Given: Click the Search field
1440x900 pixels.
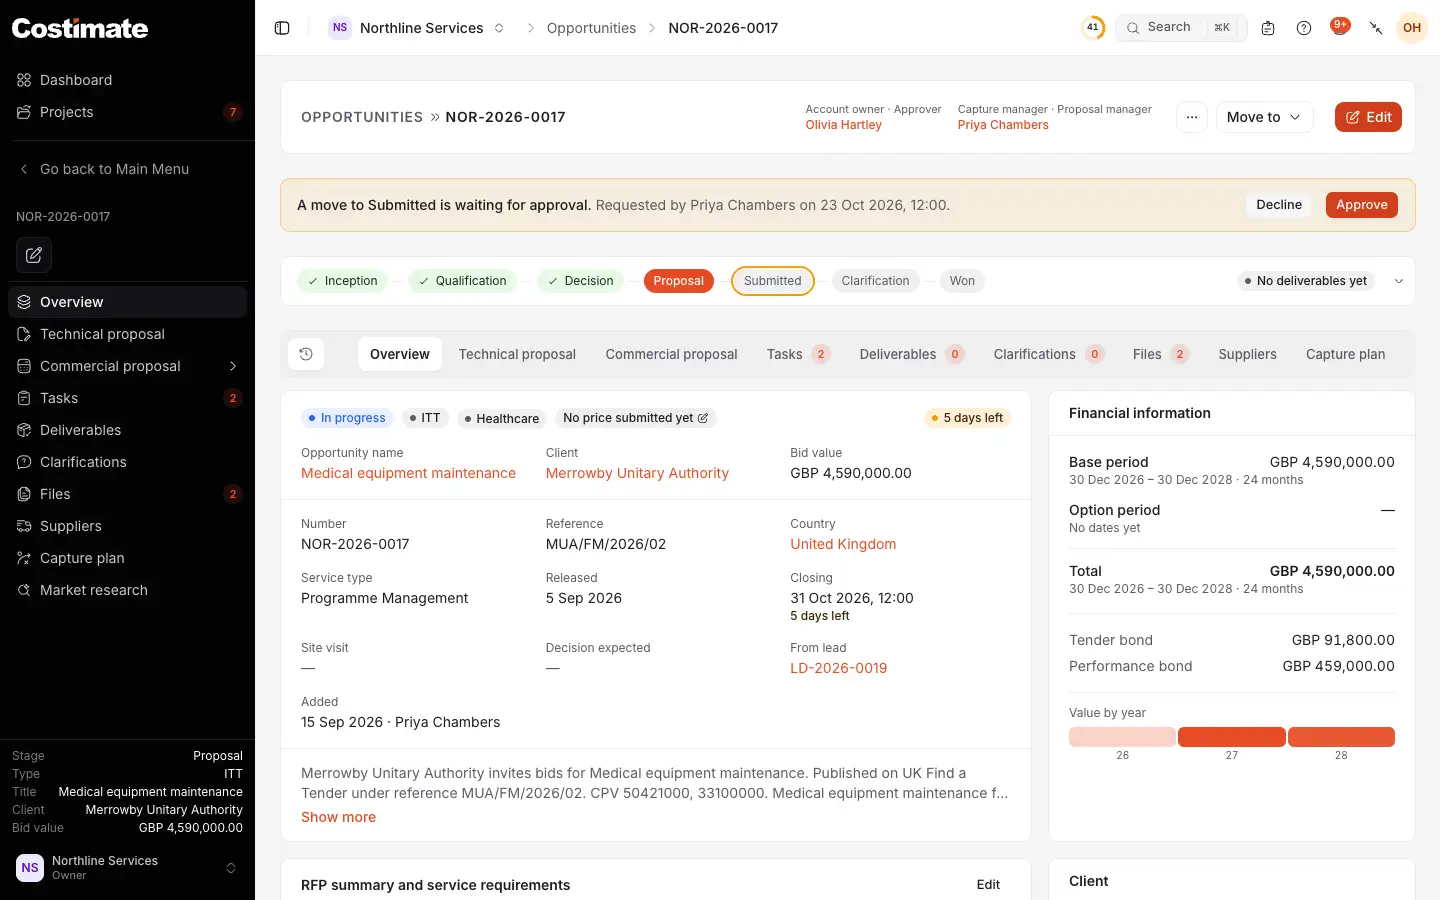Looking at the screenshot, I should click(x=1181, y=28).
